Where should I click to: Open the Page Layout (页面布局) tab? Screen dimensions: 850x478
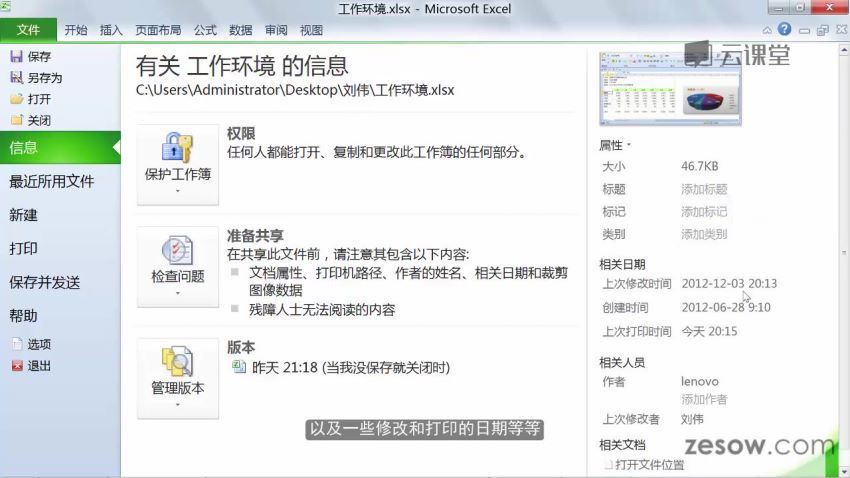(x=158, y=30)
